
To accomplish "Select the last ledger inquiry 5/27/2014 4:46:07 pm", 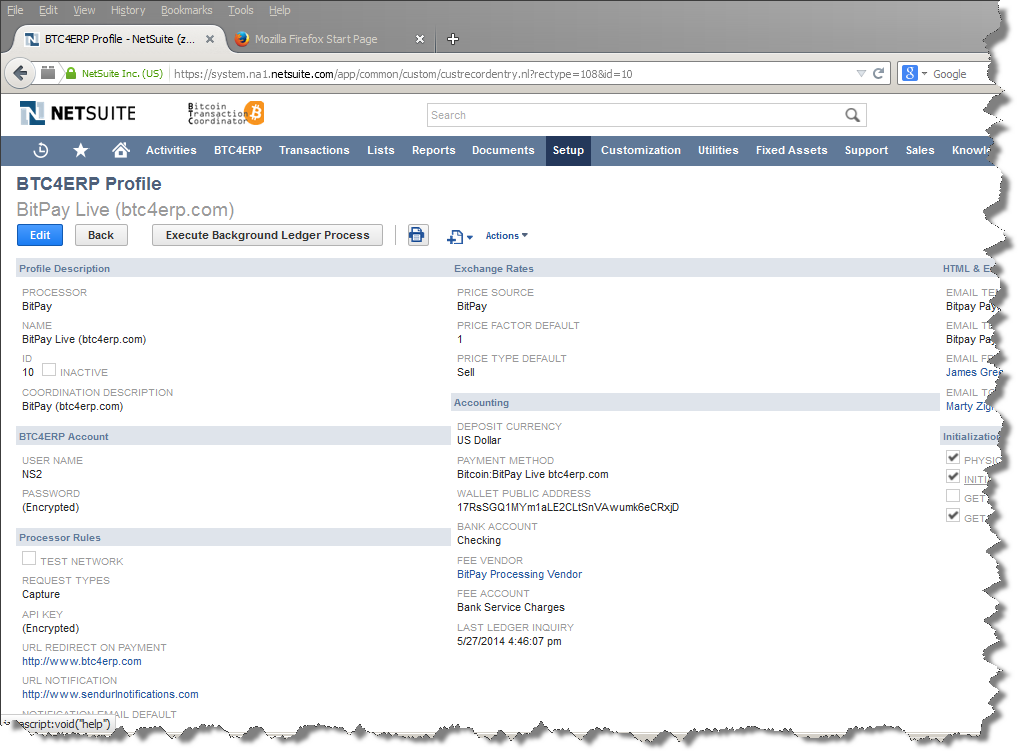I will point(509,641).
